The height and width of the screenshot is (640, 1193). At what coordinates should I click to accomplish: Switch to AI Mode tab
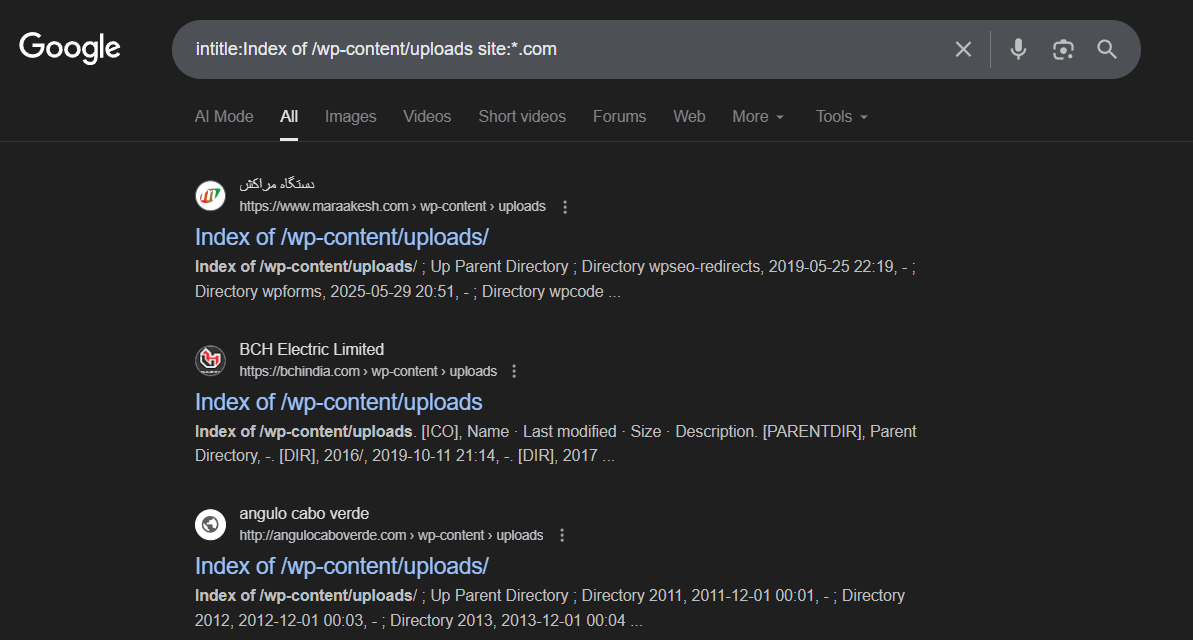[x=224, y=117]
